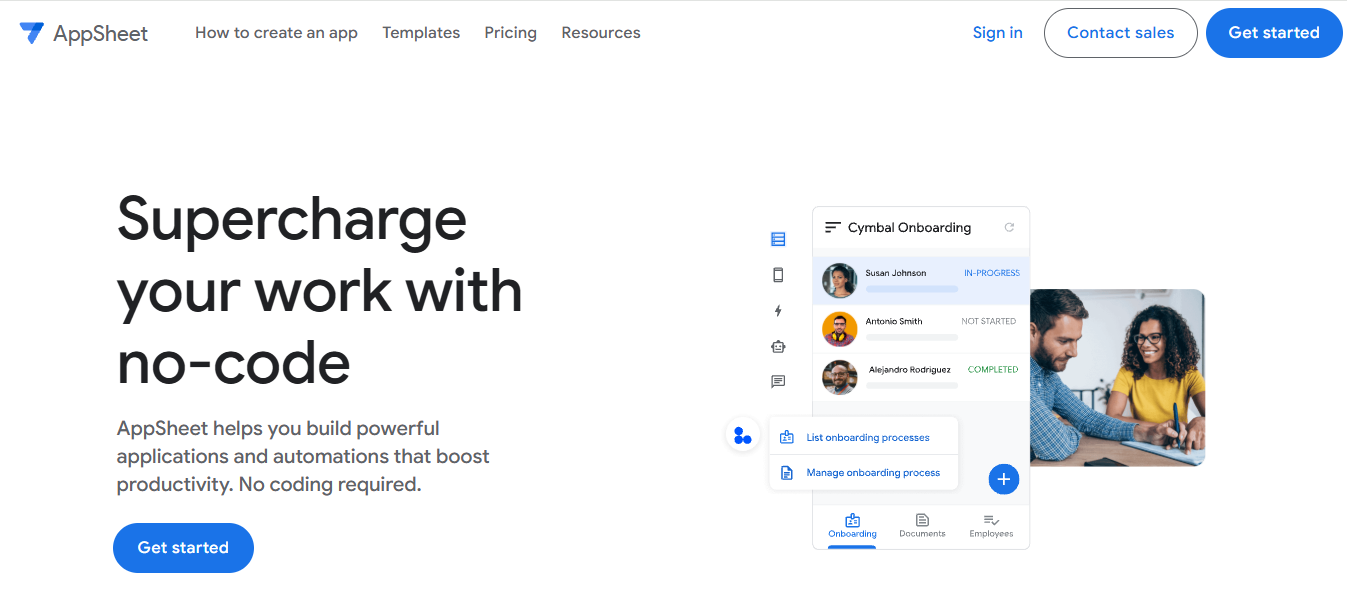
Task: Click the AppSheet logo
Action: click(x=84, y=32)
